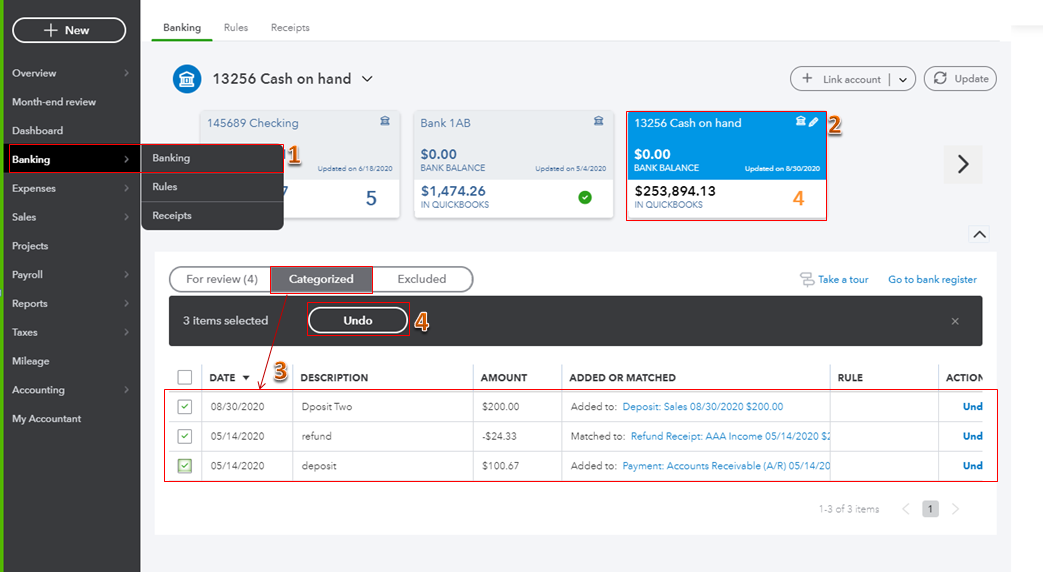This screenshot has height=572, width=1043.
Task: Click the bank icon beside account title
Action: (x=187, y=79)
